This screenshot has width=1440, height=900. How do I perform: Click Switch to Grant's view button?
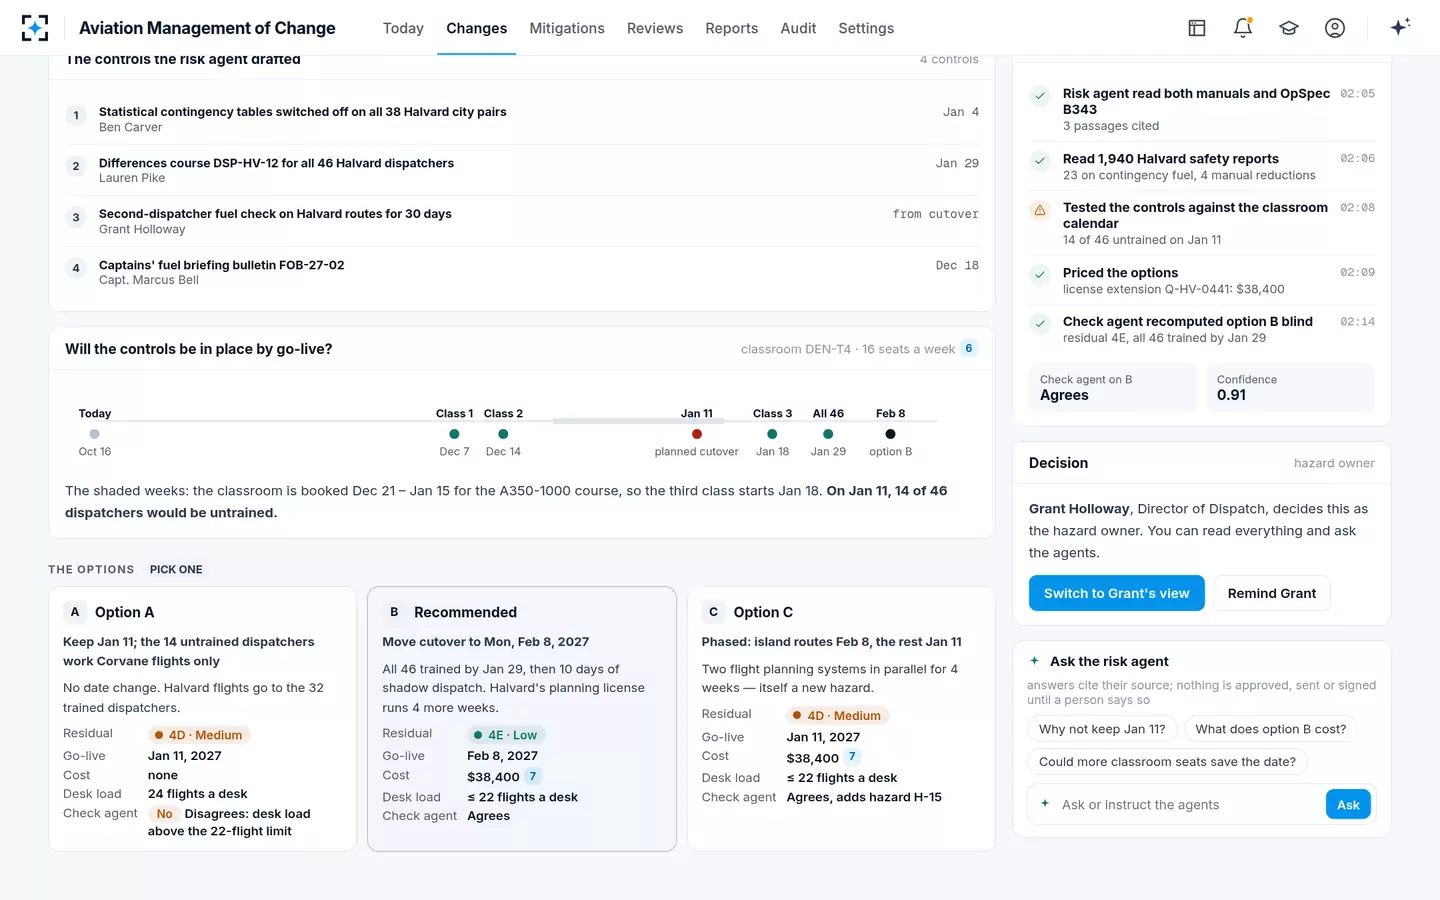pyautogui.click(x=1117, y=593)
